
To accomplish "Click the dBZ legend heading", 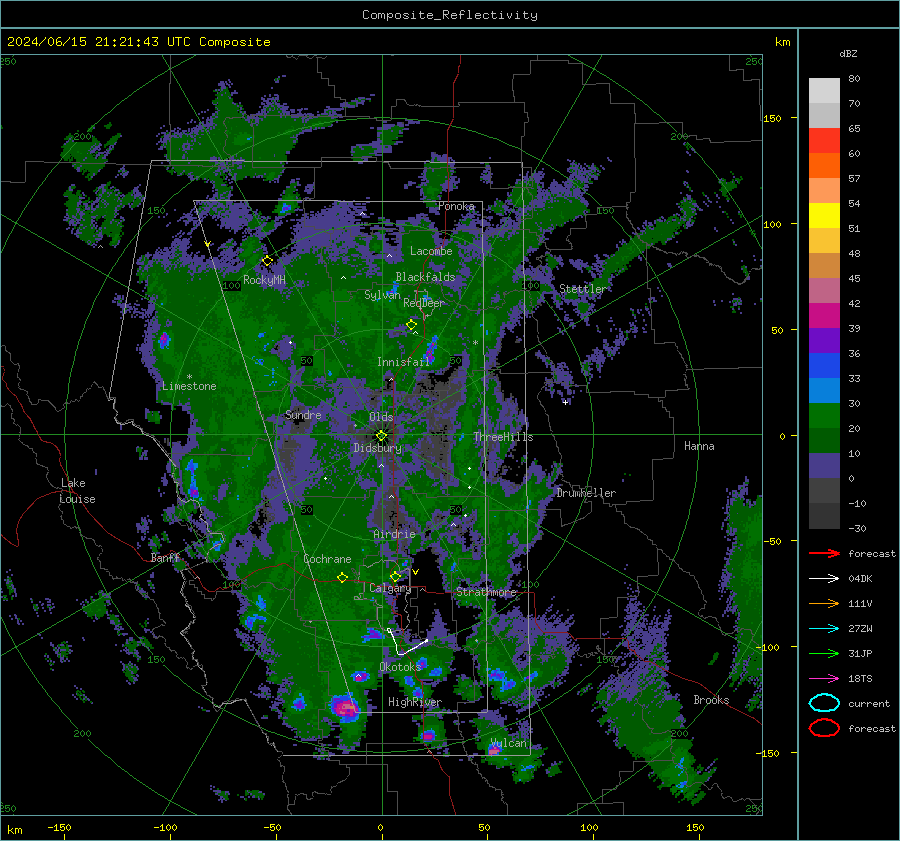I will [848, 53].
